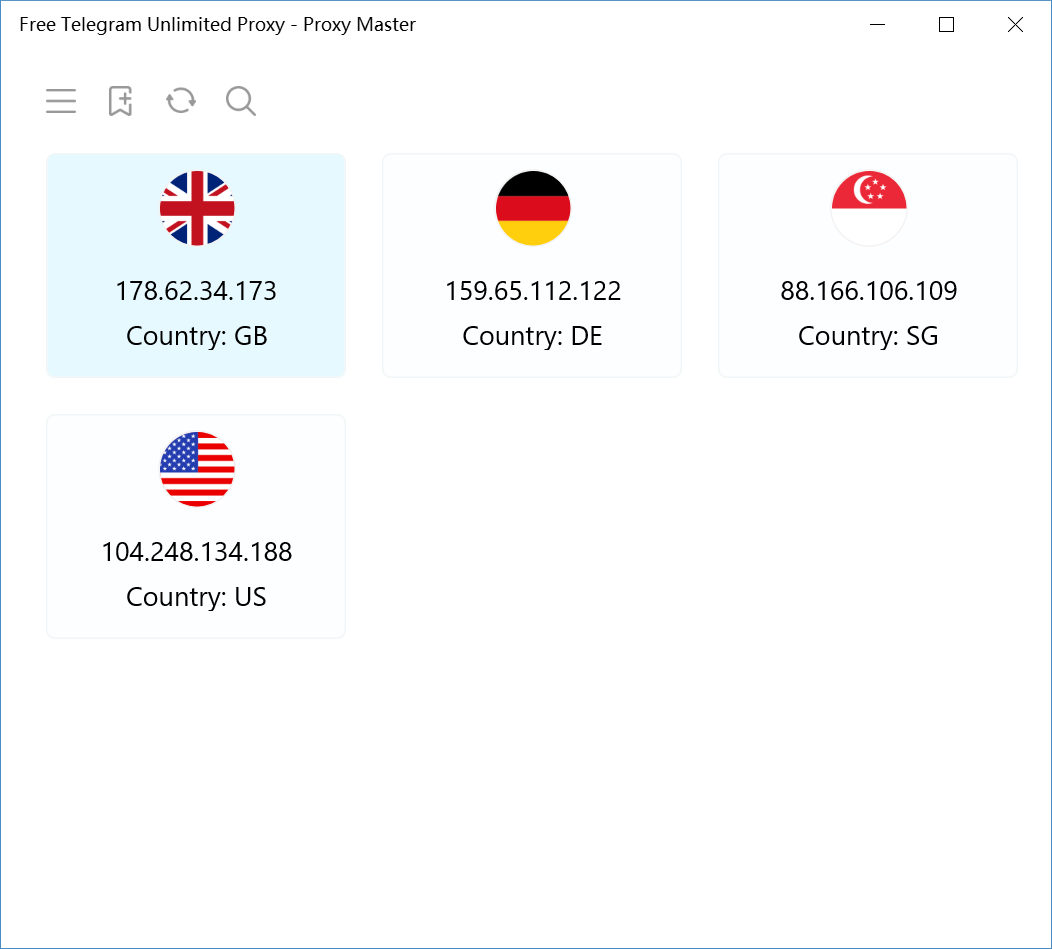Refresh the proxy list

point(181,101)
